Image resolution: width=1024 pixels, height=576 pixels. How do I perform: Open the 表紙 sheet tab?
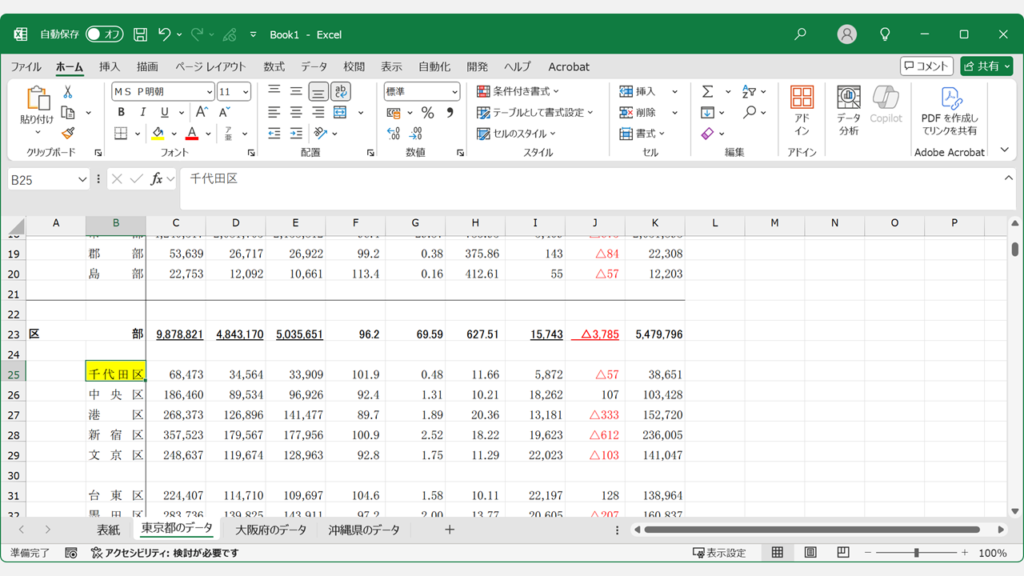point(108,530)
